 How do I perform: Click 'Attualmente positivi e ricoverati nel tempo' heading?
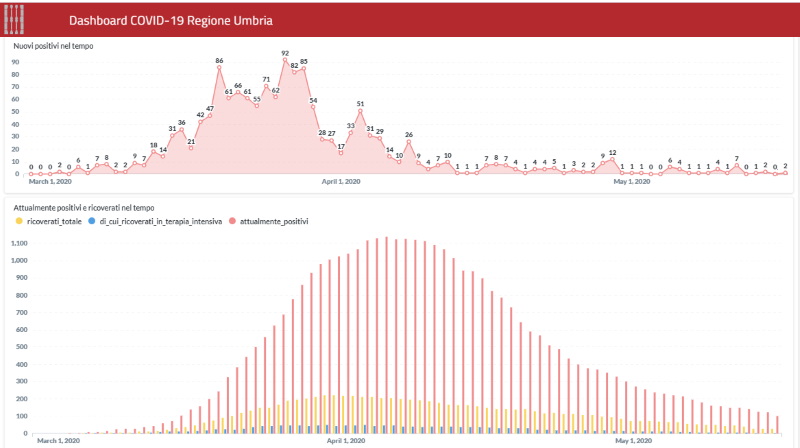coord(82,206)
